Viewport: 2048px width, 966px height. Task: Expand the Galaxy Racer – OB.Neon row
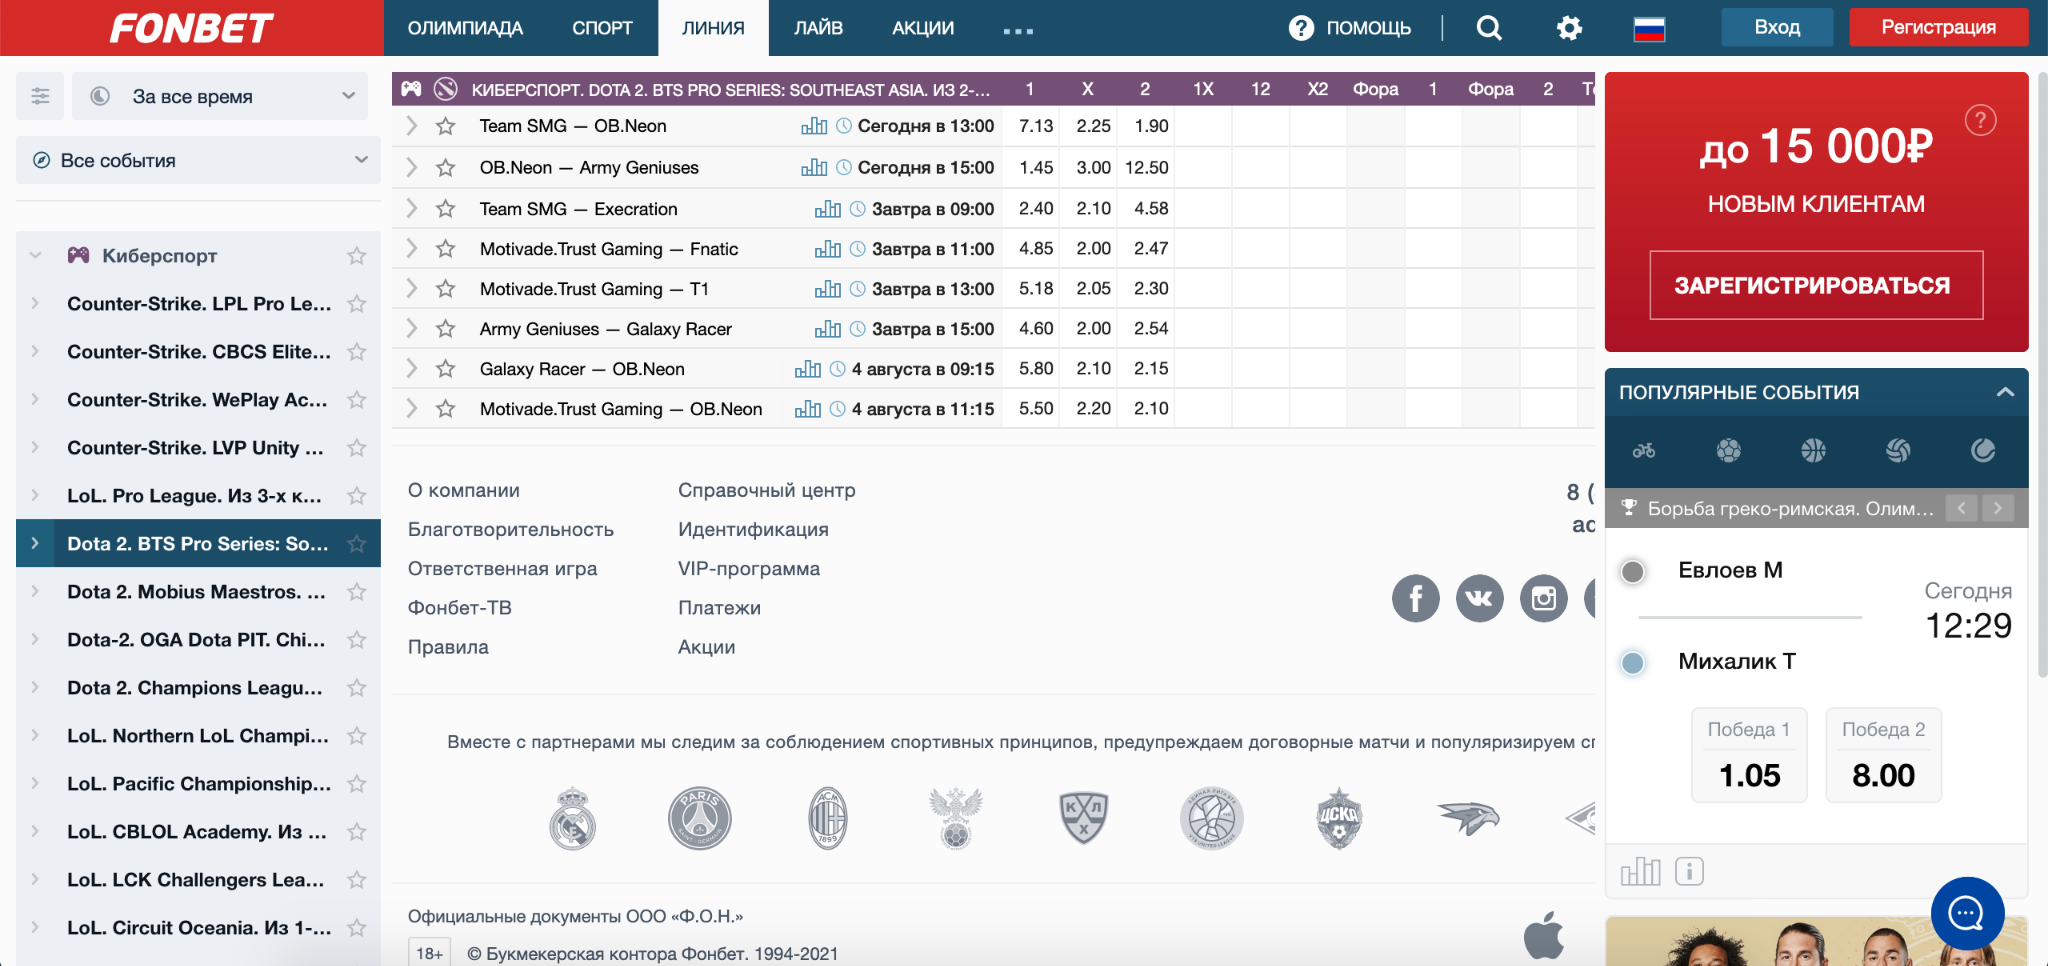tap(411, 369)
